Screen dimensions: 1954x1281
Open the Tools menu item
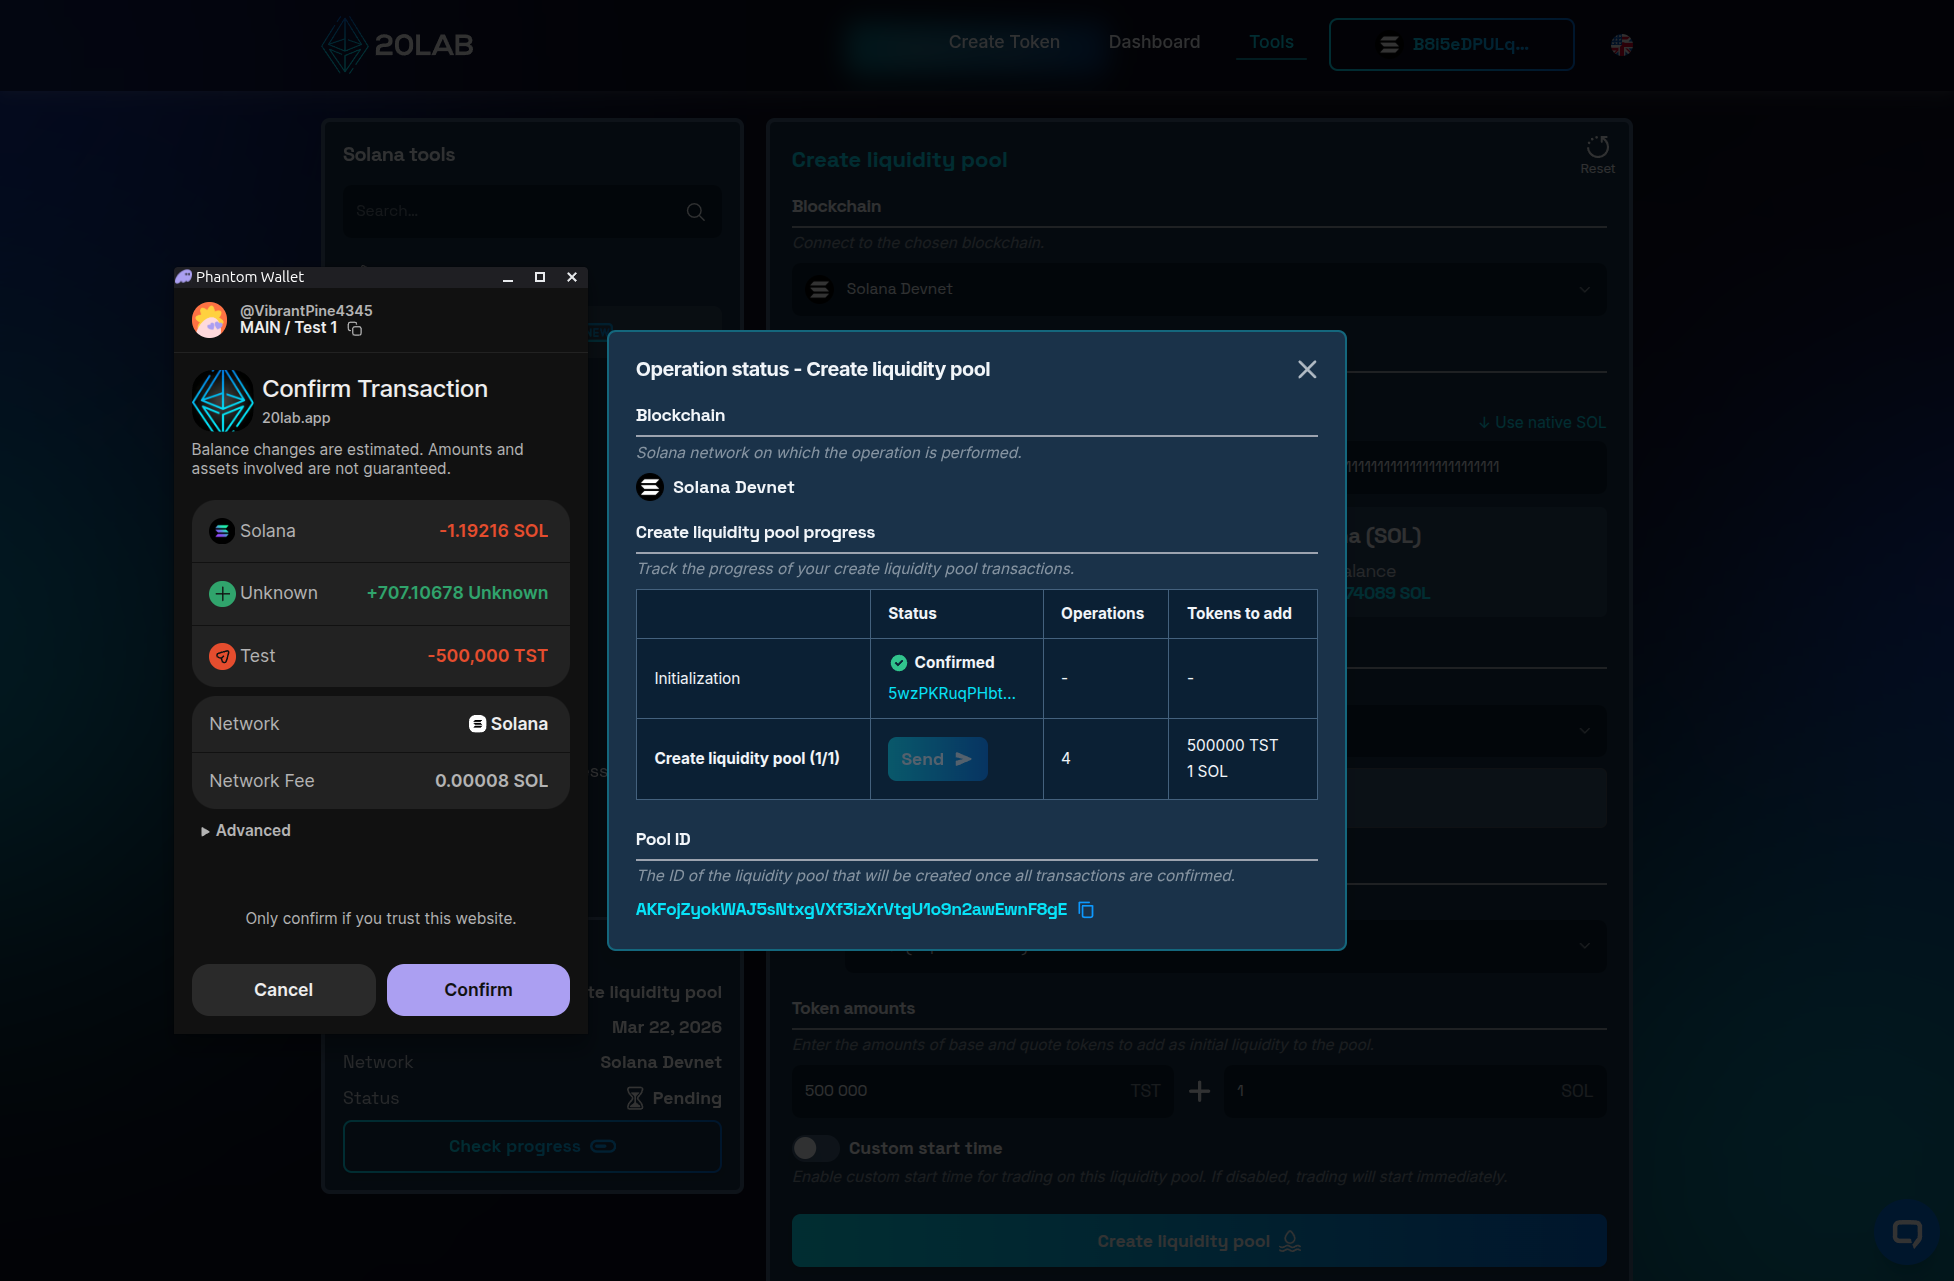[x=1271, y=42]
